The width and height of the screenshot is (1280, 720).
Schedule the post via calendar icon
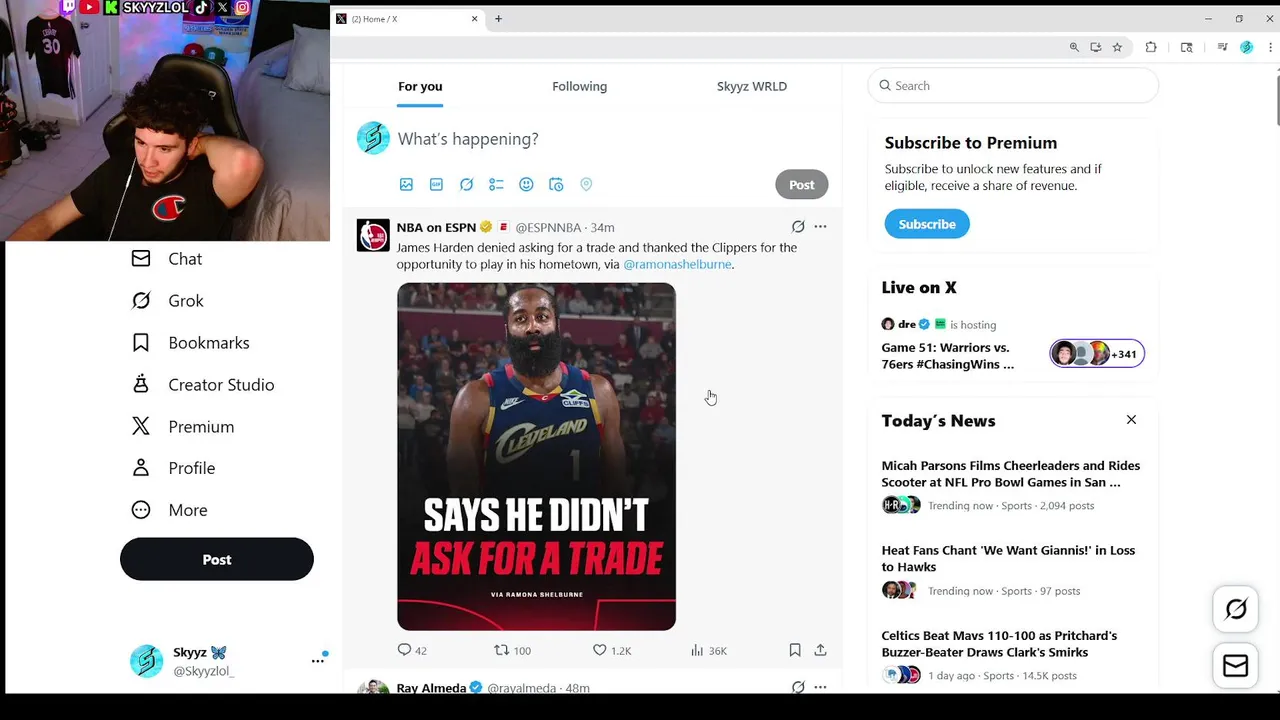click(556, 184)
